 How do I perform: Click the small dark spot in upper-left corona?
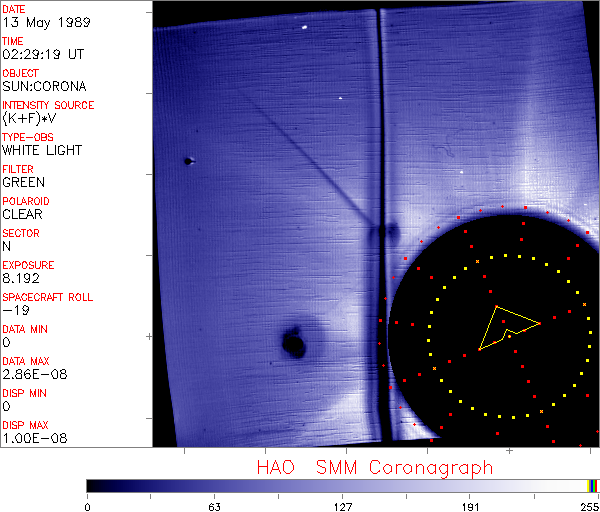[x=188, y=160]
